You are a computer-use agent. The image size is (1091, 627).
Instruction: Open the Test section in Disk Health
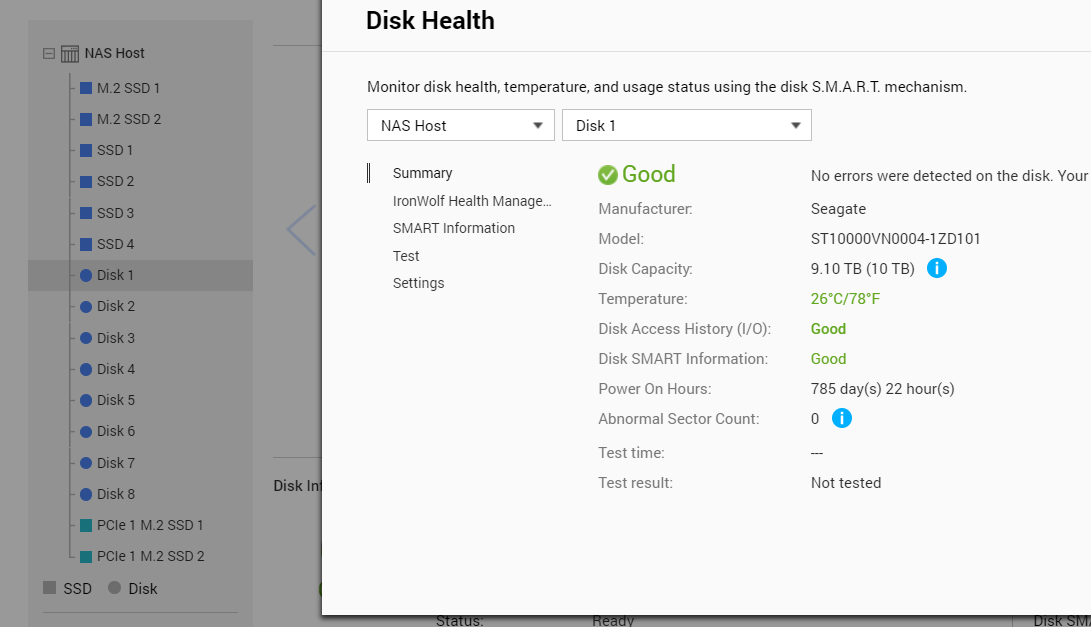(406, 256)
